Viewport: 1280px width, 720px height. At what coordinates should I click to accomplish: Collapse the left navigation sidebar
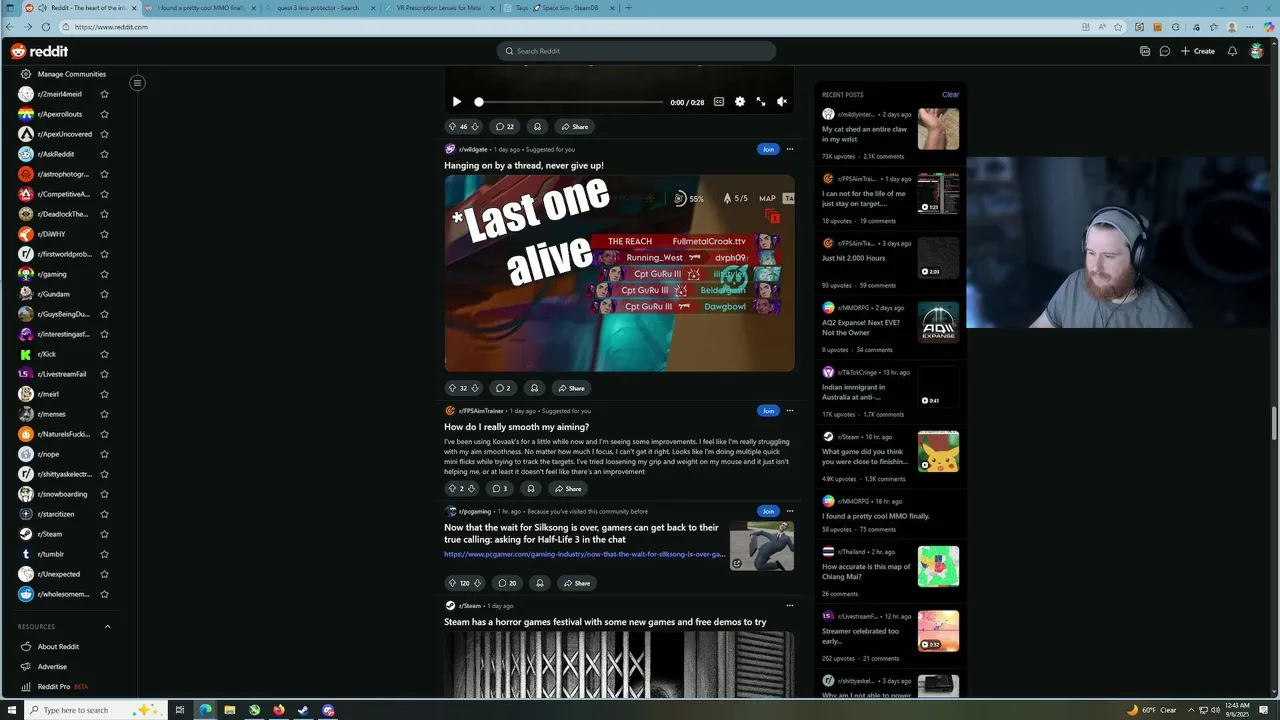click(x=138, y=82)
